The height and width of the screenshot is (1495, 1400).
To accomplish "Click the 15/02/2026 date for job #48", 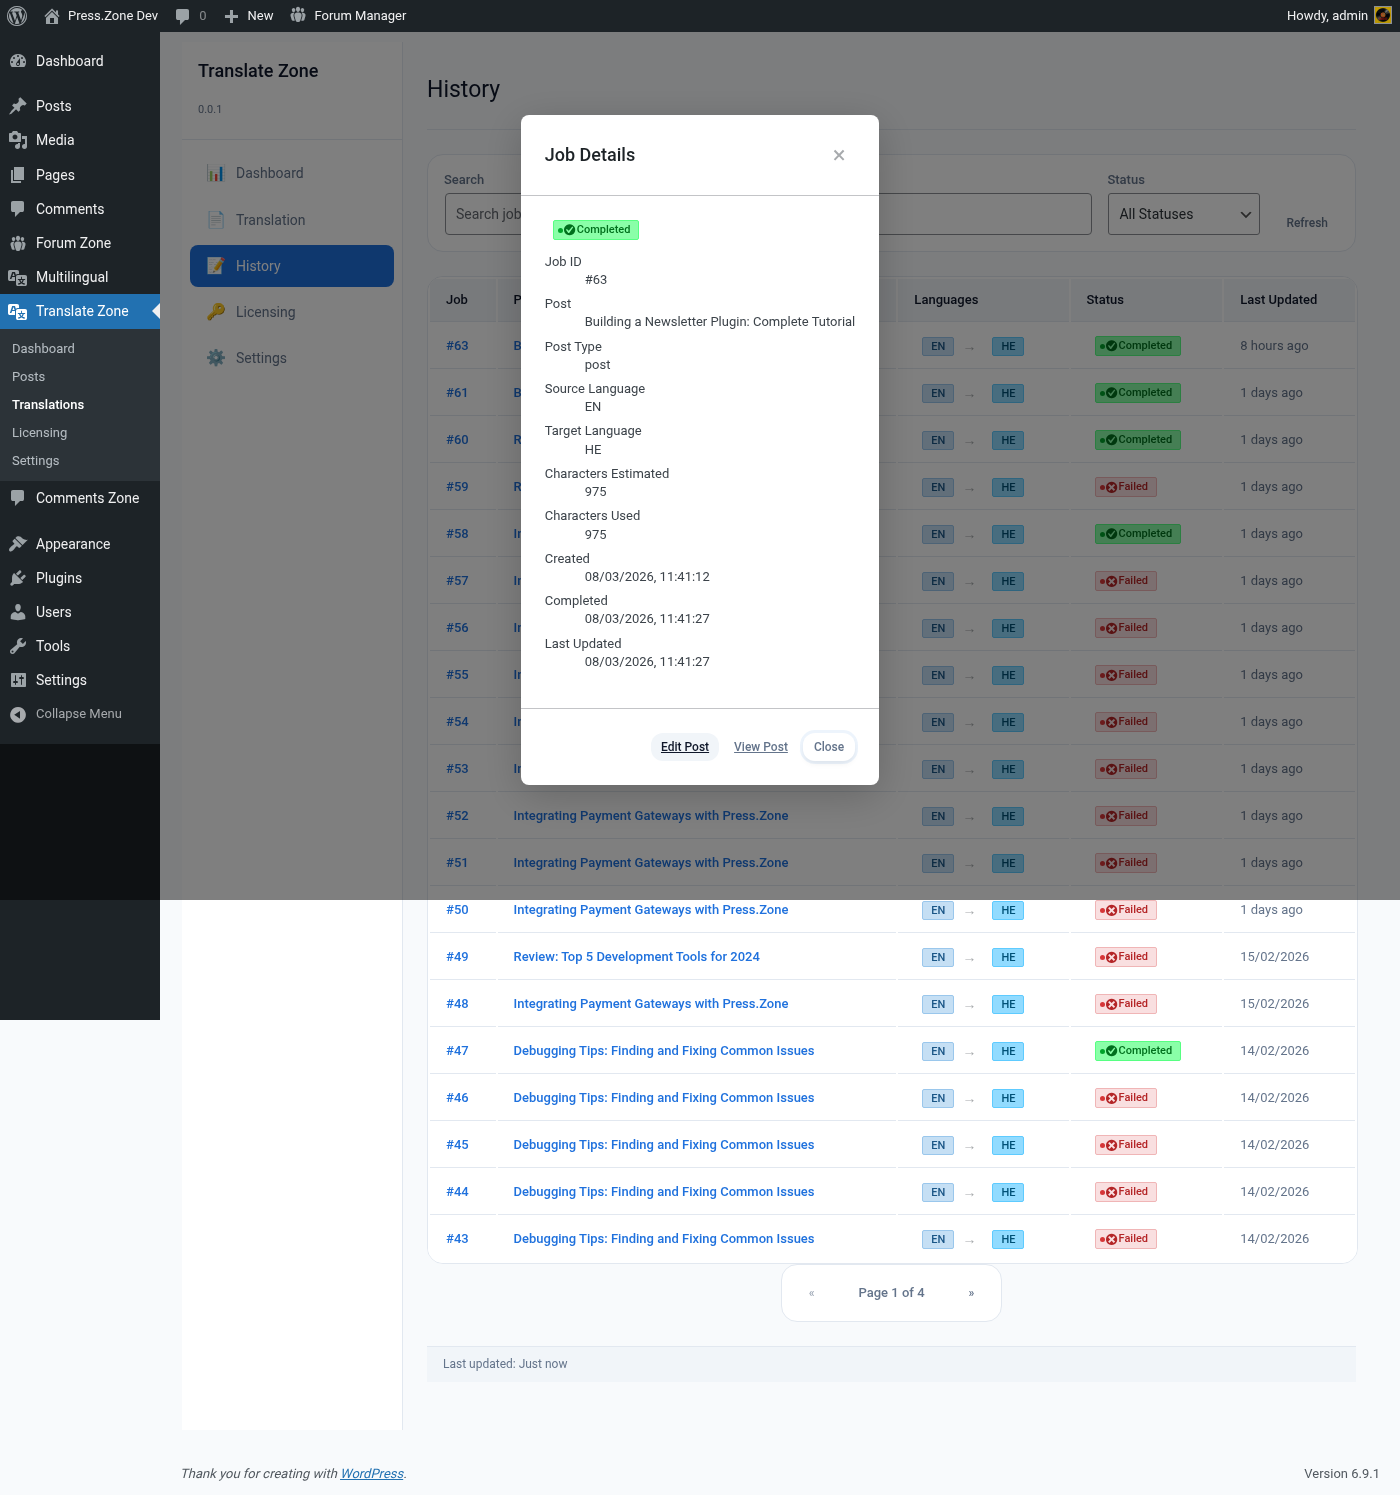I will [x=1274, y=1004].
